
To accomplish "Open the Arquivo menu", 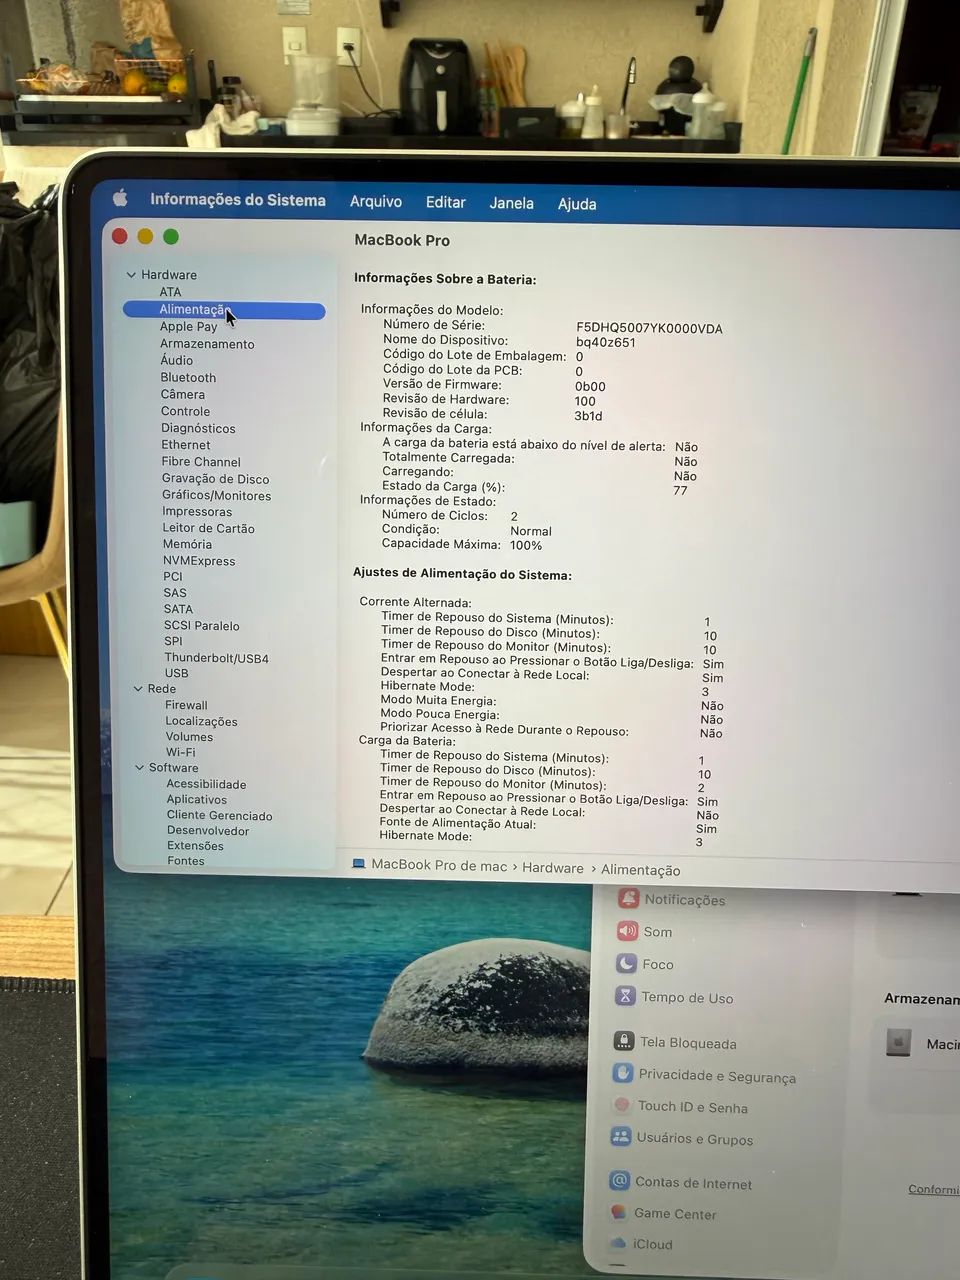I will (376, 201).
